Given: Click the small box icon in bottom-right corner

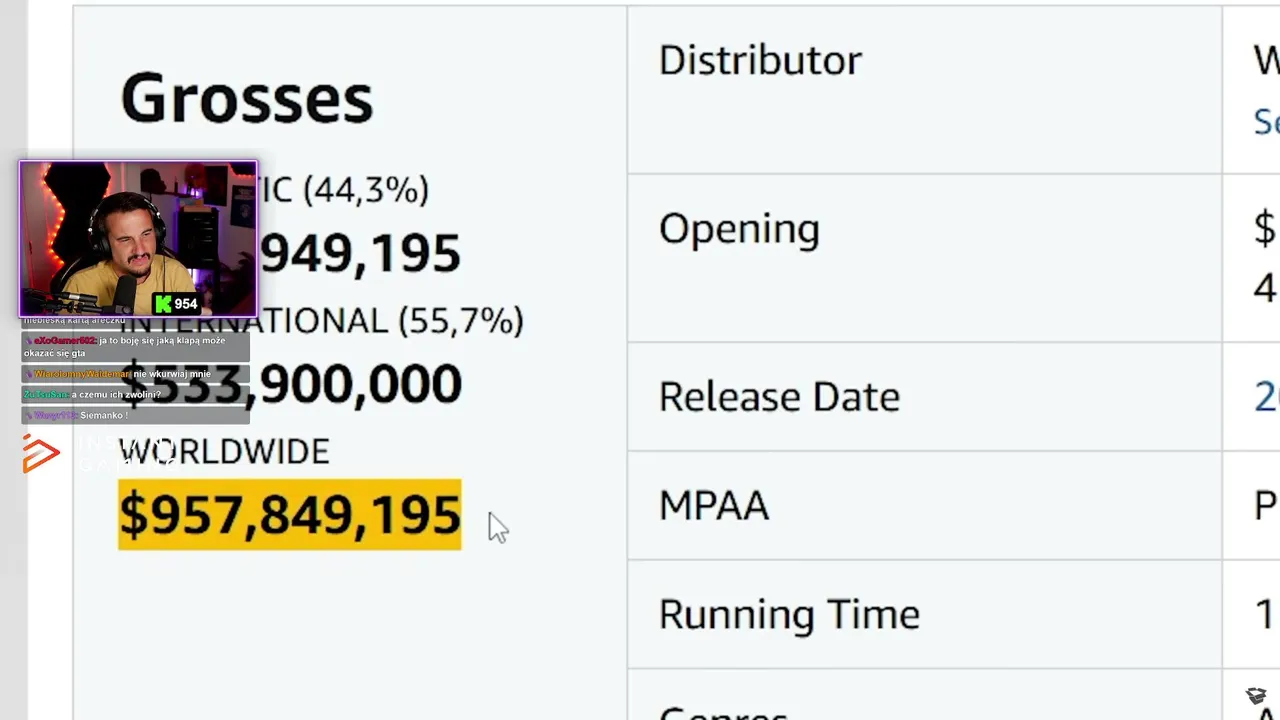Looking at the screenshot, I should click(x=1256, y=696).
